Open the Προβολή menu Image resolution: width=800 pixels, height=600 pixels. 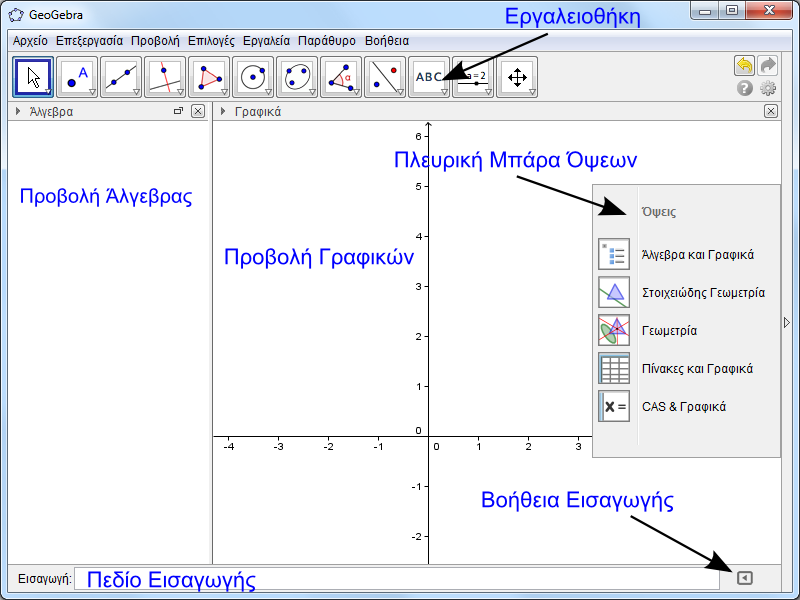tap(155, 41)
